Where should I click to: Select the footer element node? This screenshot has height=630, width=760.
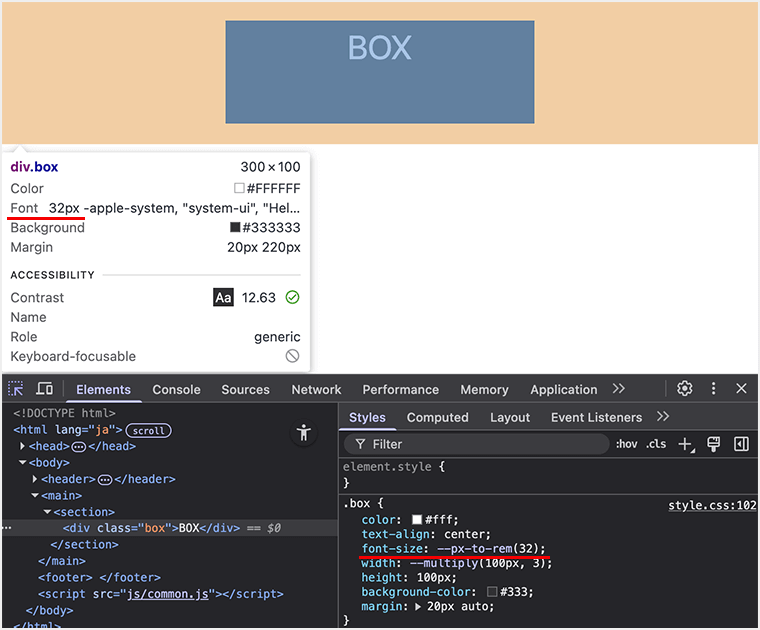[99, 577]
